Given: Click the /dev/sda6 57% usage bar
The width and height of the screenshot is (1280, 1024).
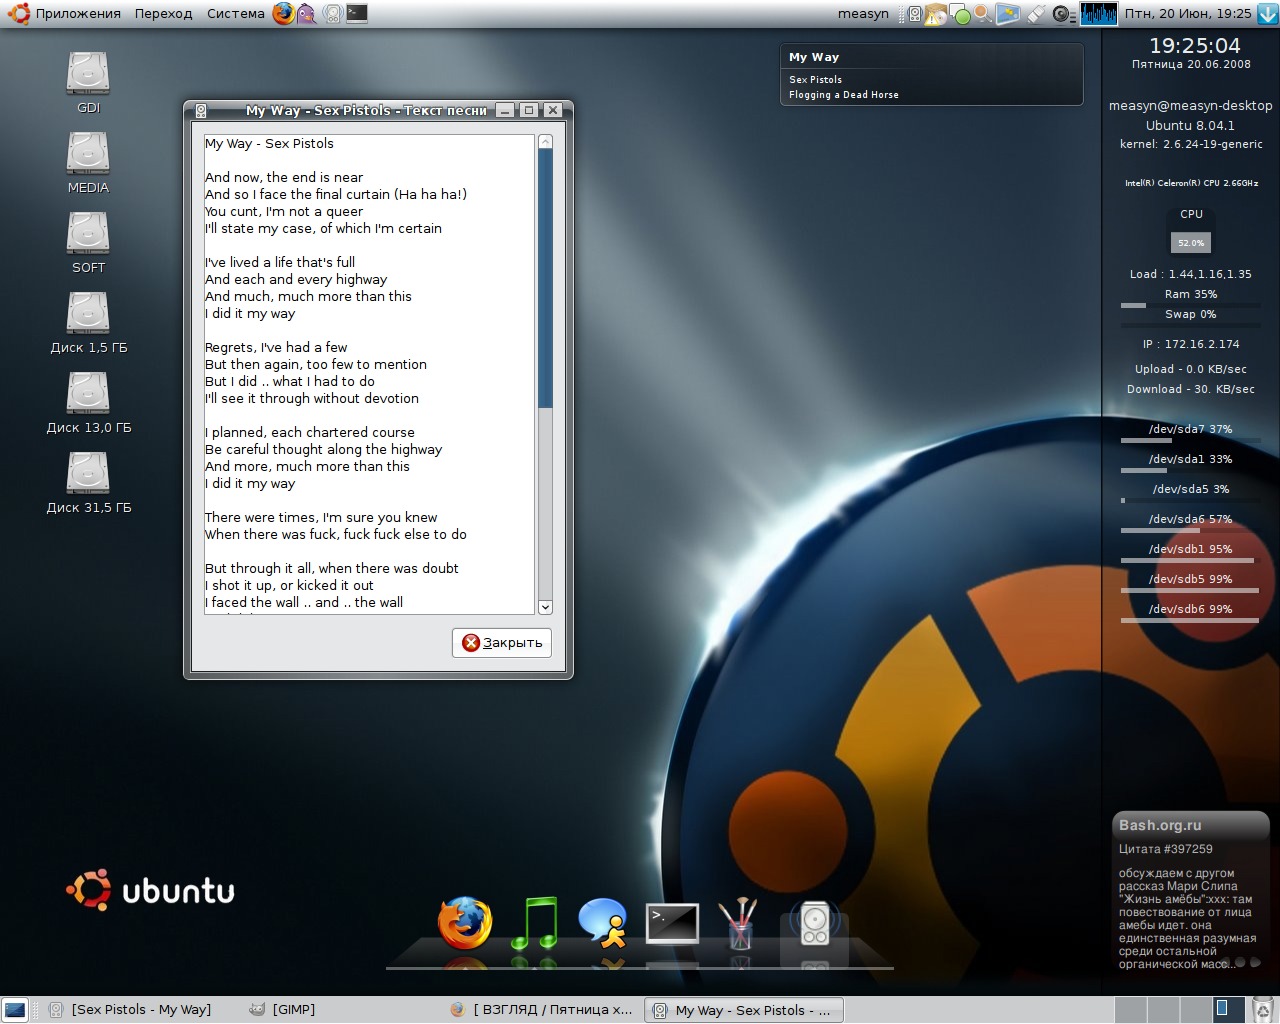Looking at the screenshot, I should tap(1190, 530).
